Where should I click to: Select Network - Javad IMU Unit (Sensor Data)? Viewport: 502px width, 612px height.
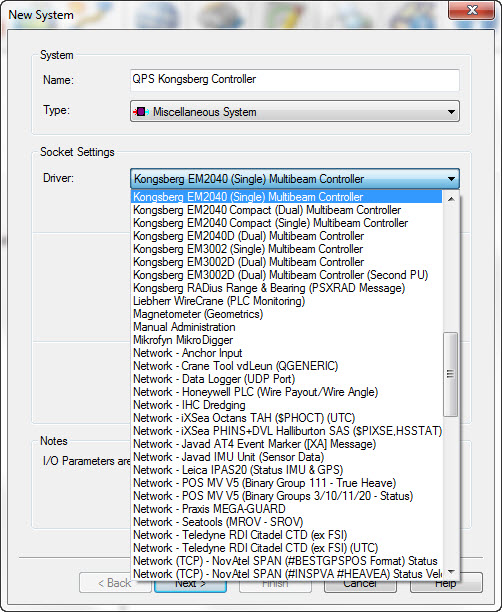[287, 457]
